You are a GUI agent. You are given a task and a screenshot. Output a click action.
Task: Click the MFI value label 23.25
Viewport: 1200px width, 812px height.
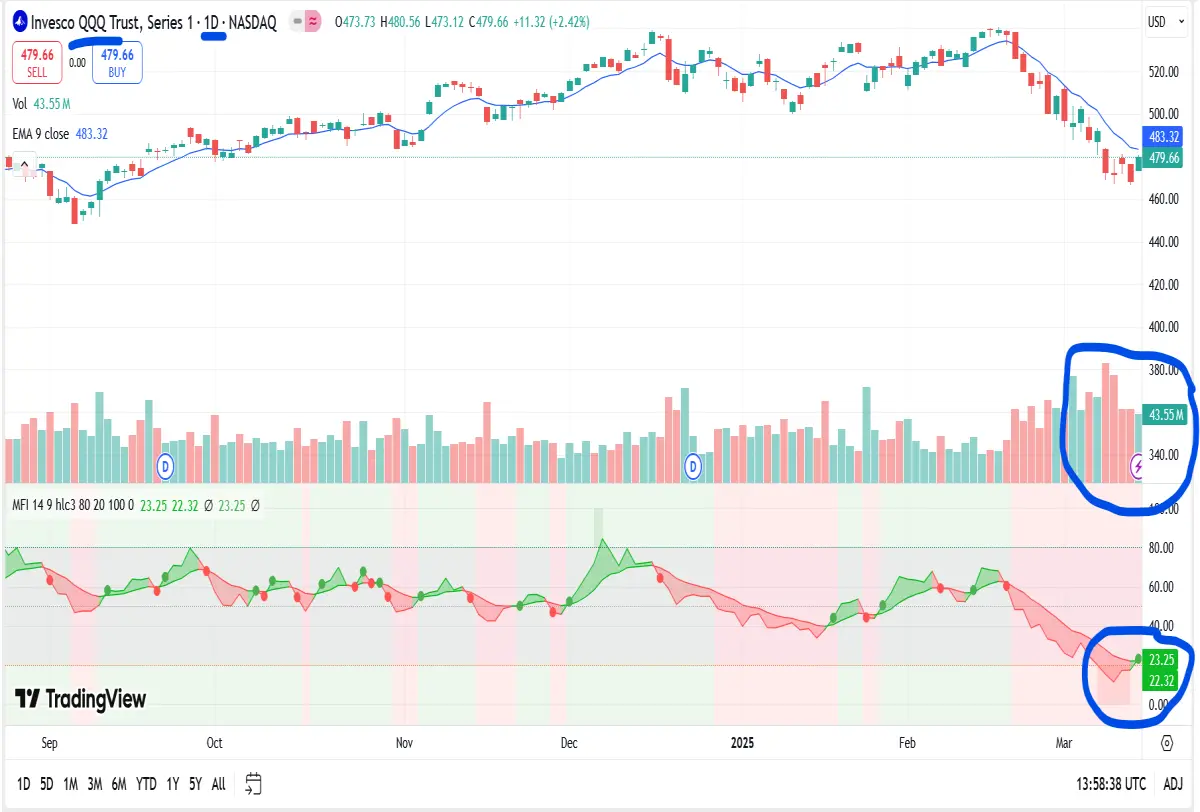click(x=1162, y=660)
